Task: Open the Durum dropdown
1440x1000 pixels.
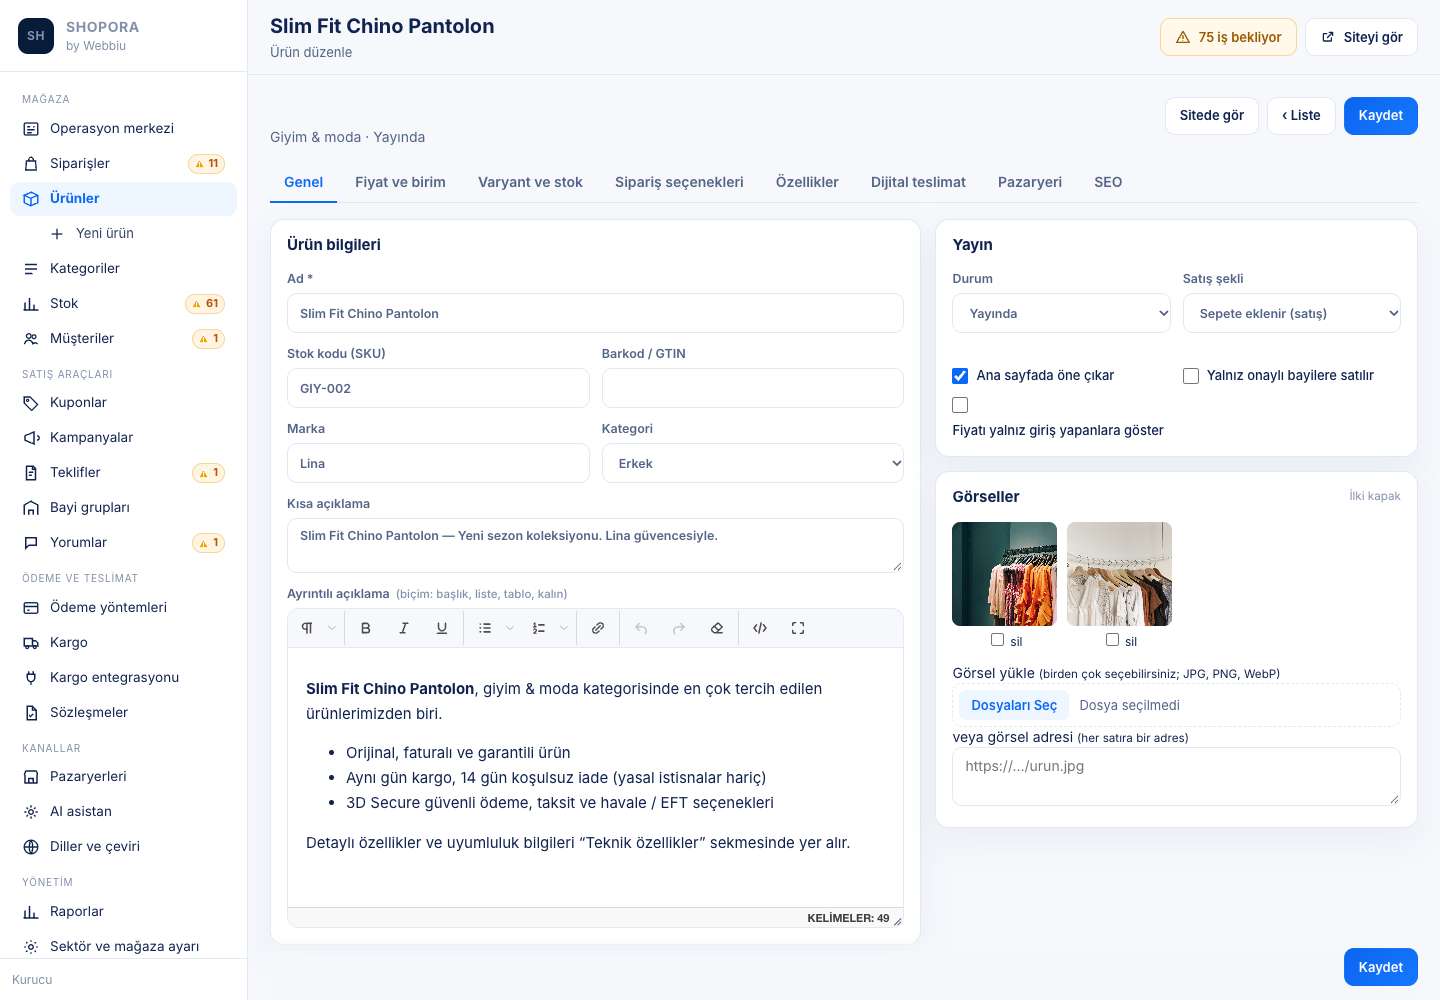Action: coord(1061,313)
